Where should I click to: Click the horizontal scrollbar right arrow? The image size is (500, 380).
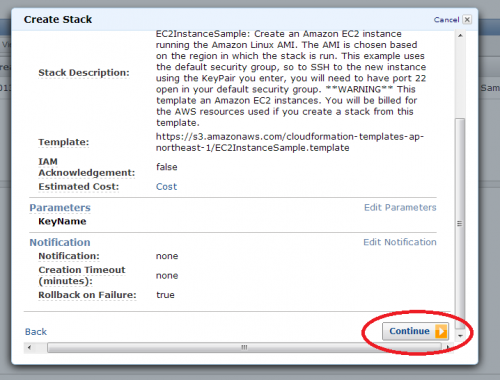click(447, 347)
